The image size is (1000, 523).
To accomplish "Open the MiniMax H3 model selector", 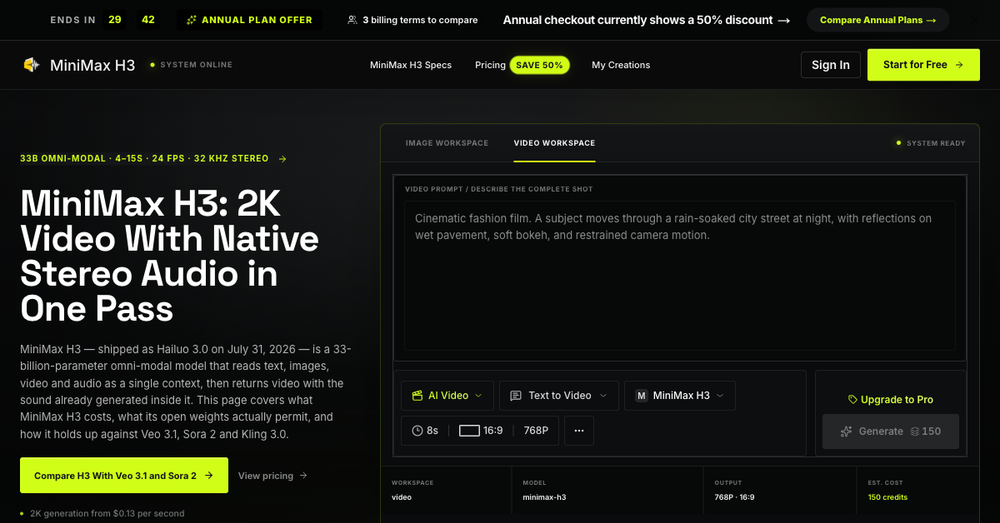I will pyautogui.click(x=680, y=395).
